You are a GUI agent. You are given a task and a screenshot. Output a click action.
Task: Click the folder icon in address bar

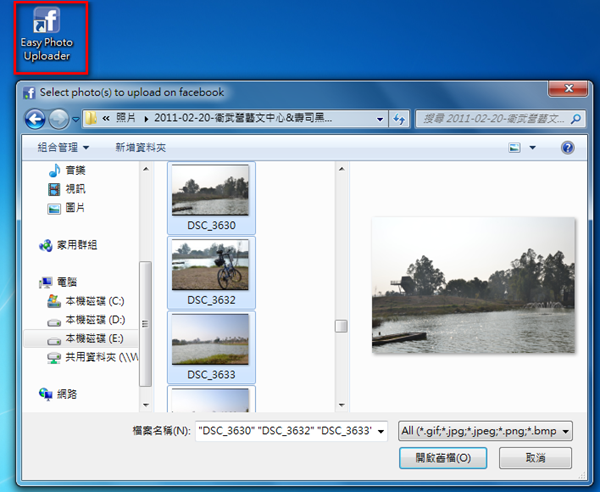pyautogui.click(x=91, y=118)
